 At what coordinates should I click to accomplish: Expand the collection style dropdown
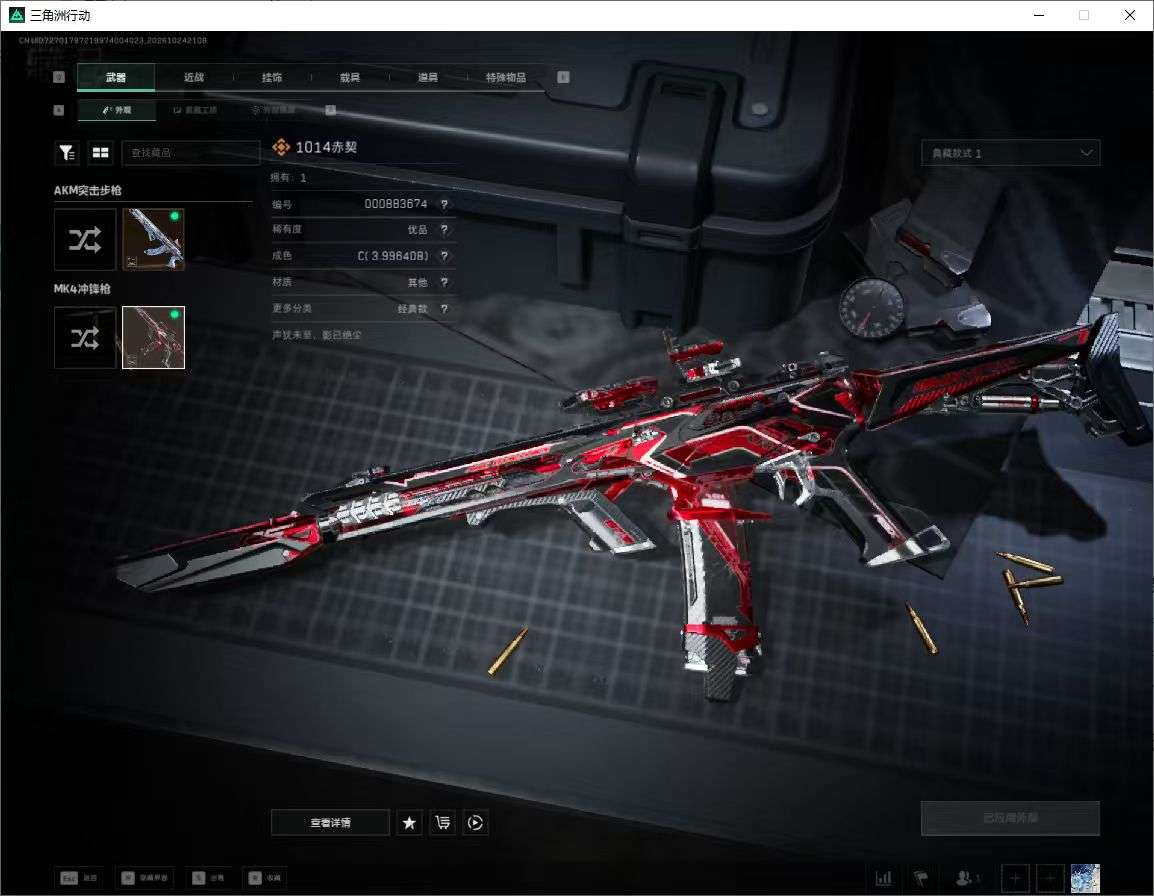pos(1010,153)
